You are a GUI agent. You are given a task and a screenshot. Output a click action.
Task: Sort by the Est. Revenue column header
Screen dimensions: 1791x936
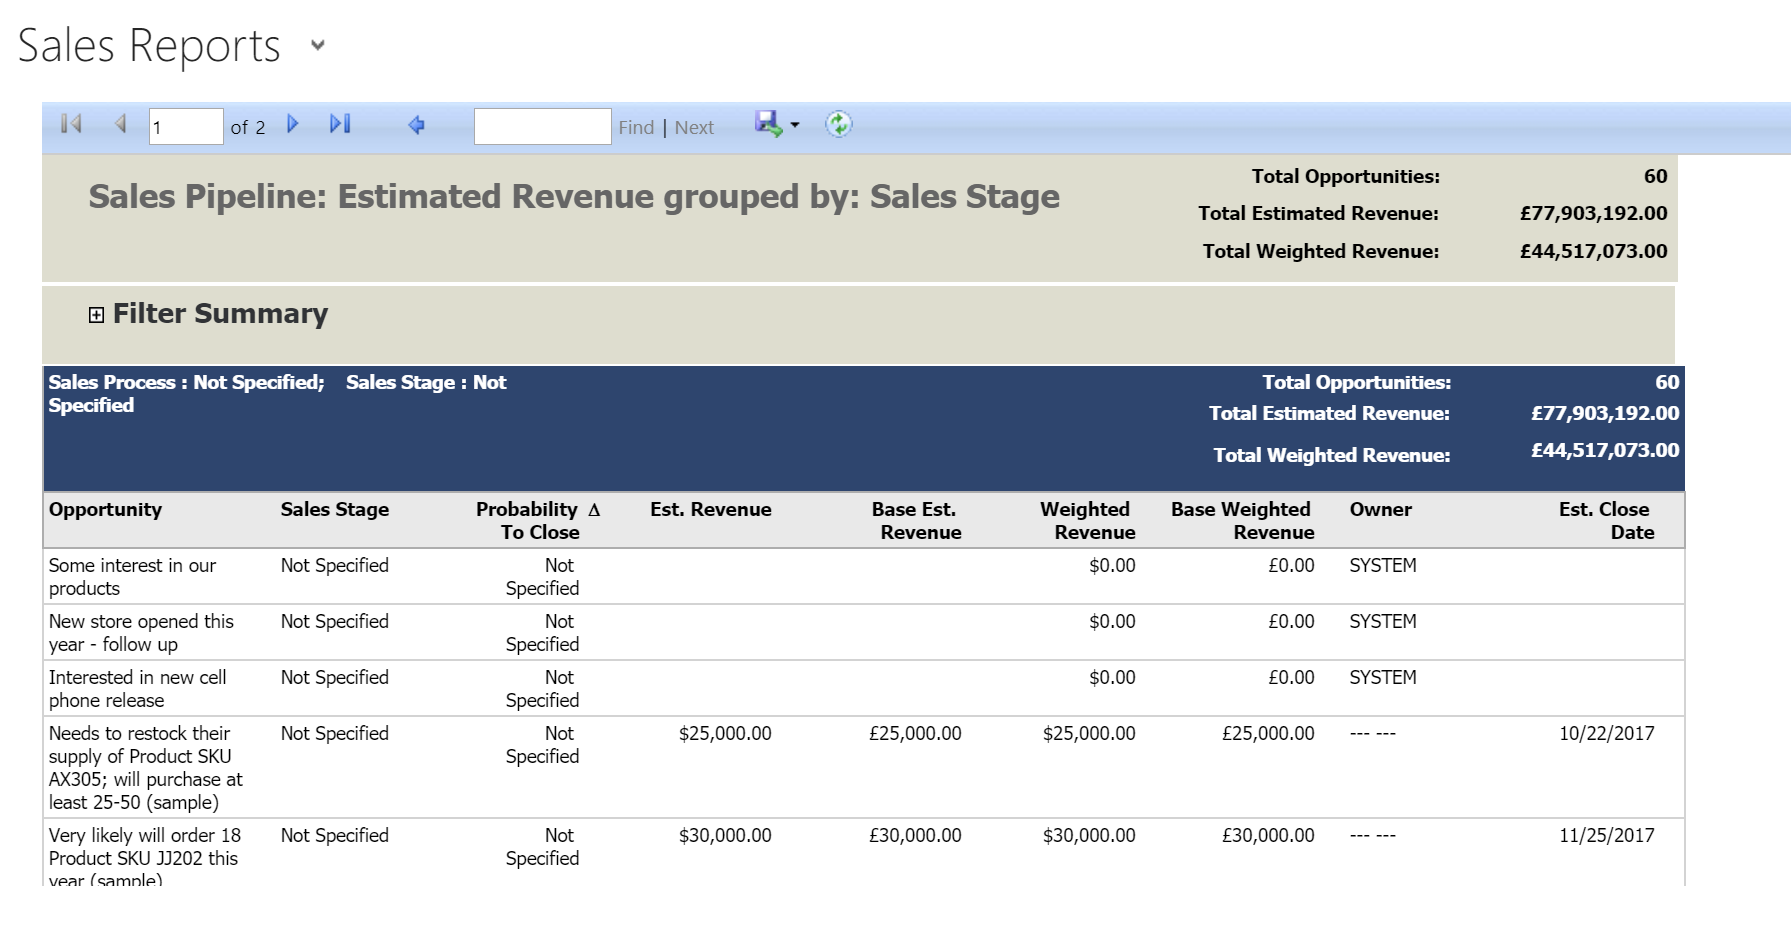[x=710, y=509]
